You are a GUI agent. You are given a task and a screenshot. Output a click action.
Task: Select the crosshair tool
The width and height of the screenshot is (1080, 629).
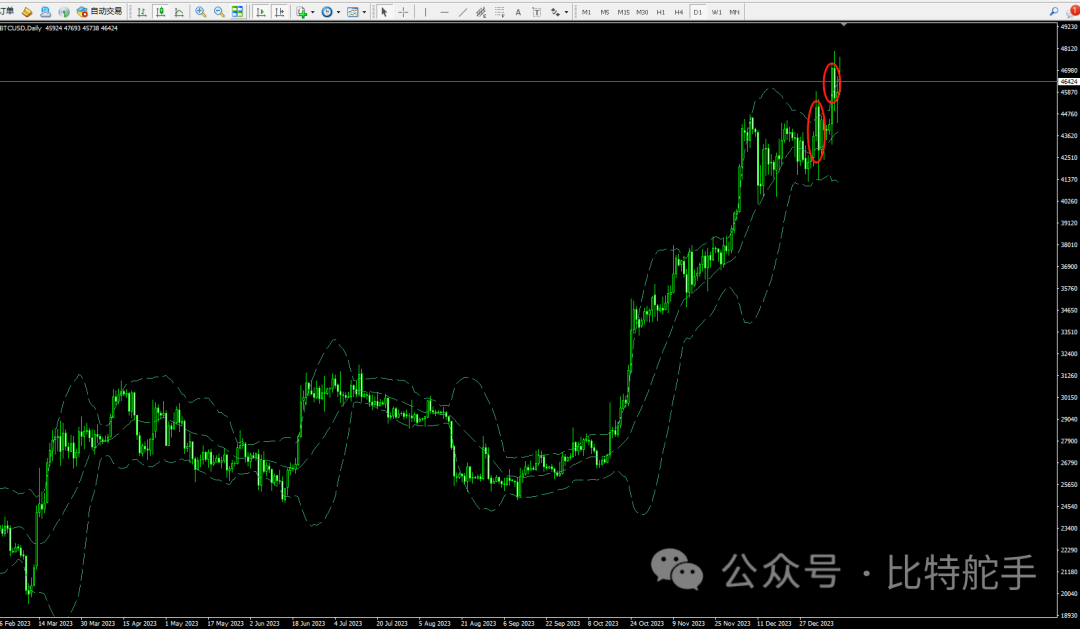coord(403,12)
